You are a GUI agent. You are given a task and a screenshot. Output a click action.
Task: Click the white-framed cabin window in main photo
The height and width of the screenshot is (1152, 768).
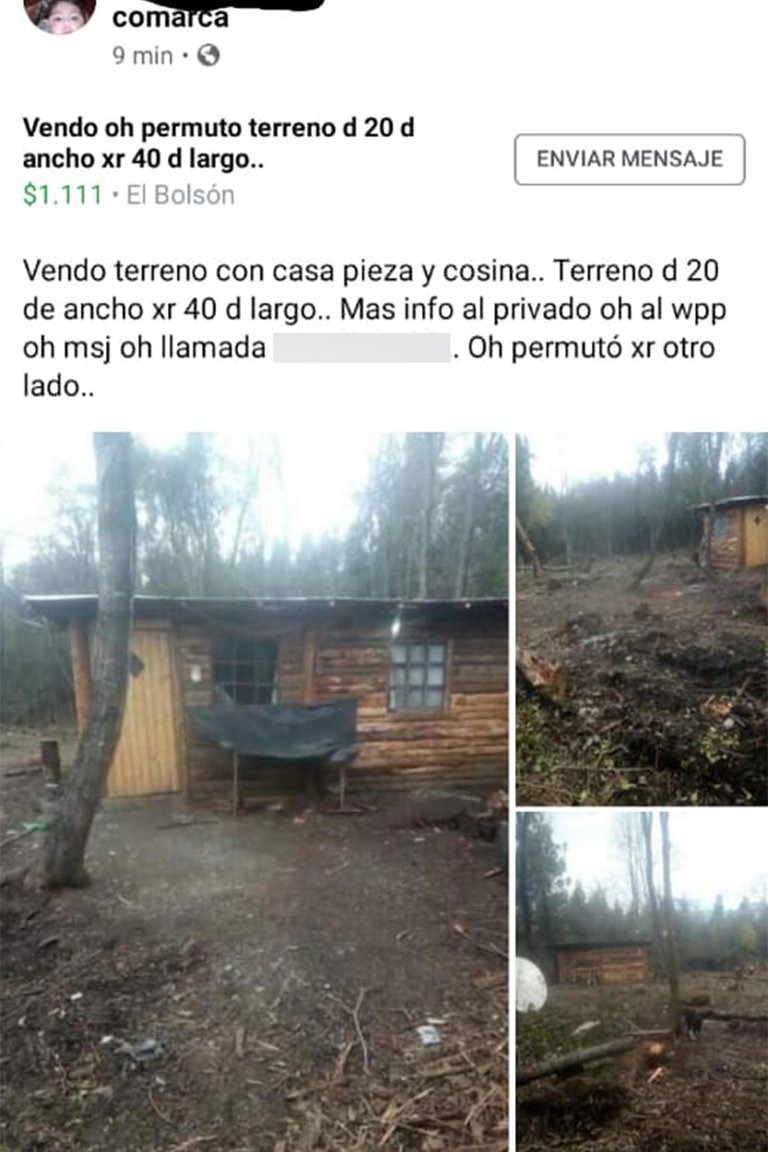coord(417,676)
